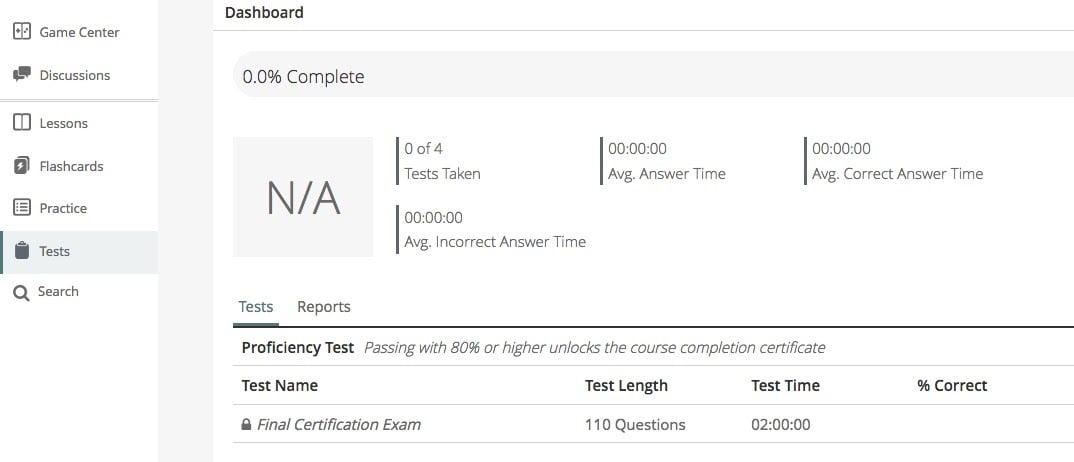The width and height of the screenshot is (1074, 462).
Task: Open Game Center from the sidebar
Action: (79, 32)
